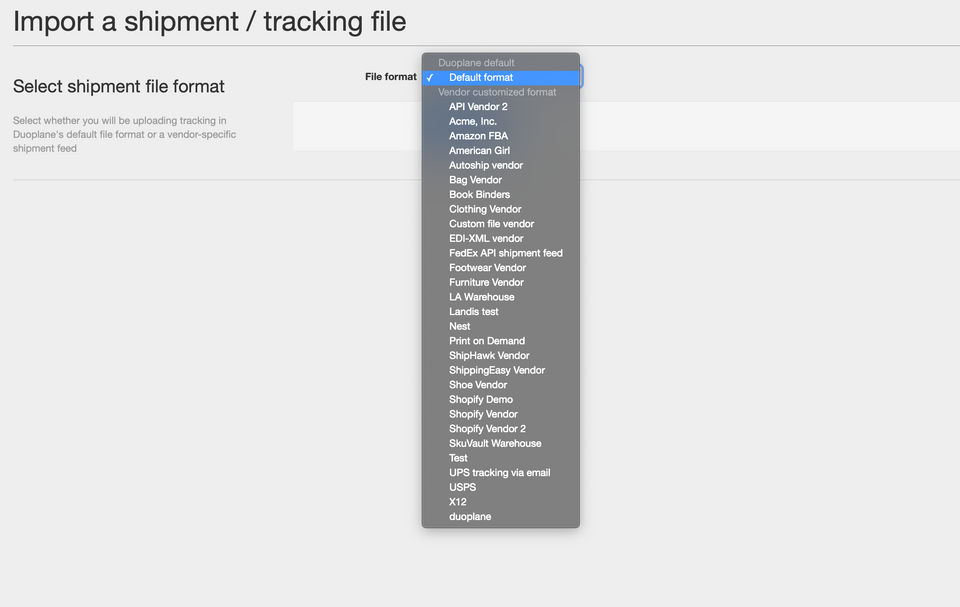Select X12 file format

[x=458, y=502]
